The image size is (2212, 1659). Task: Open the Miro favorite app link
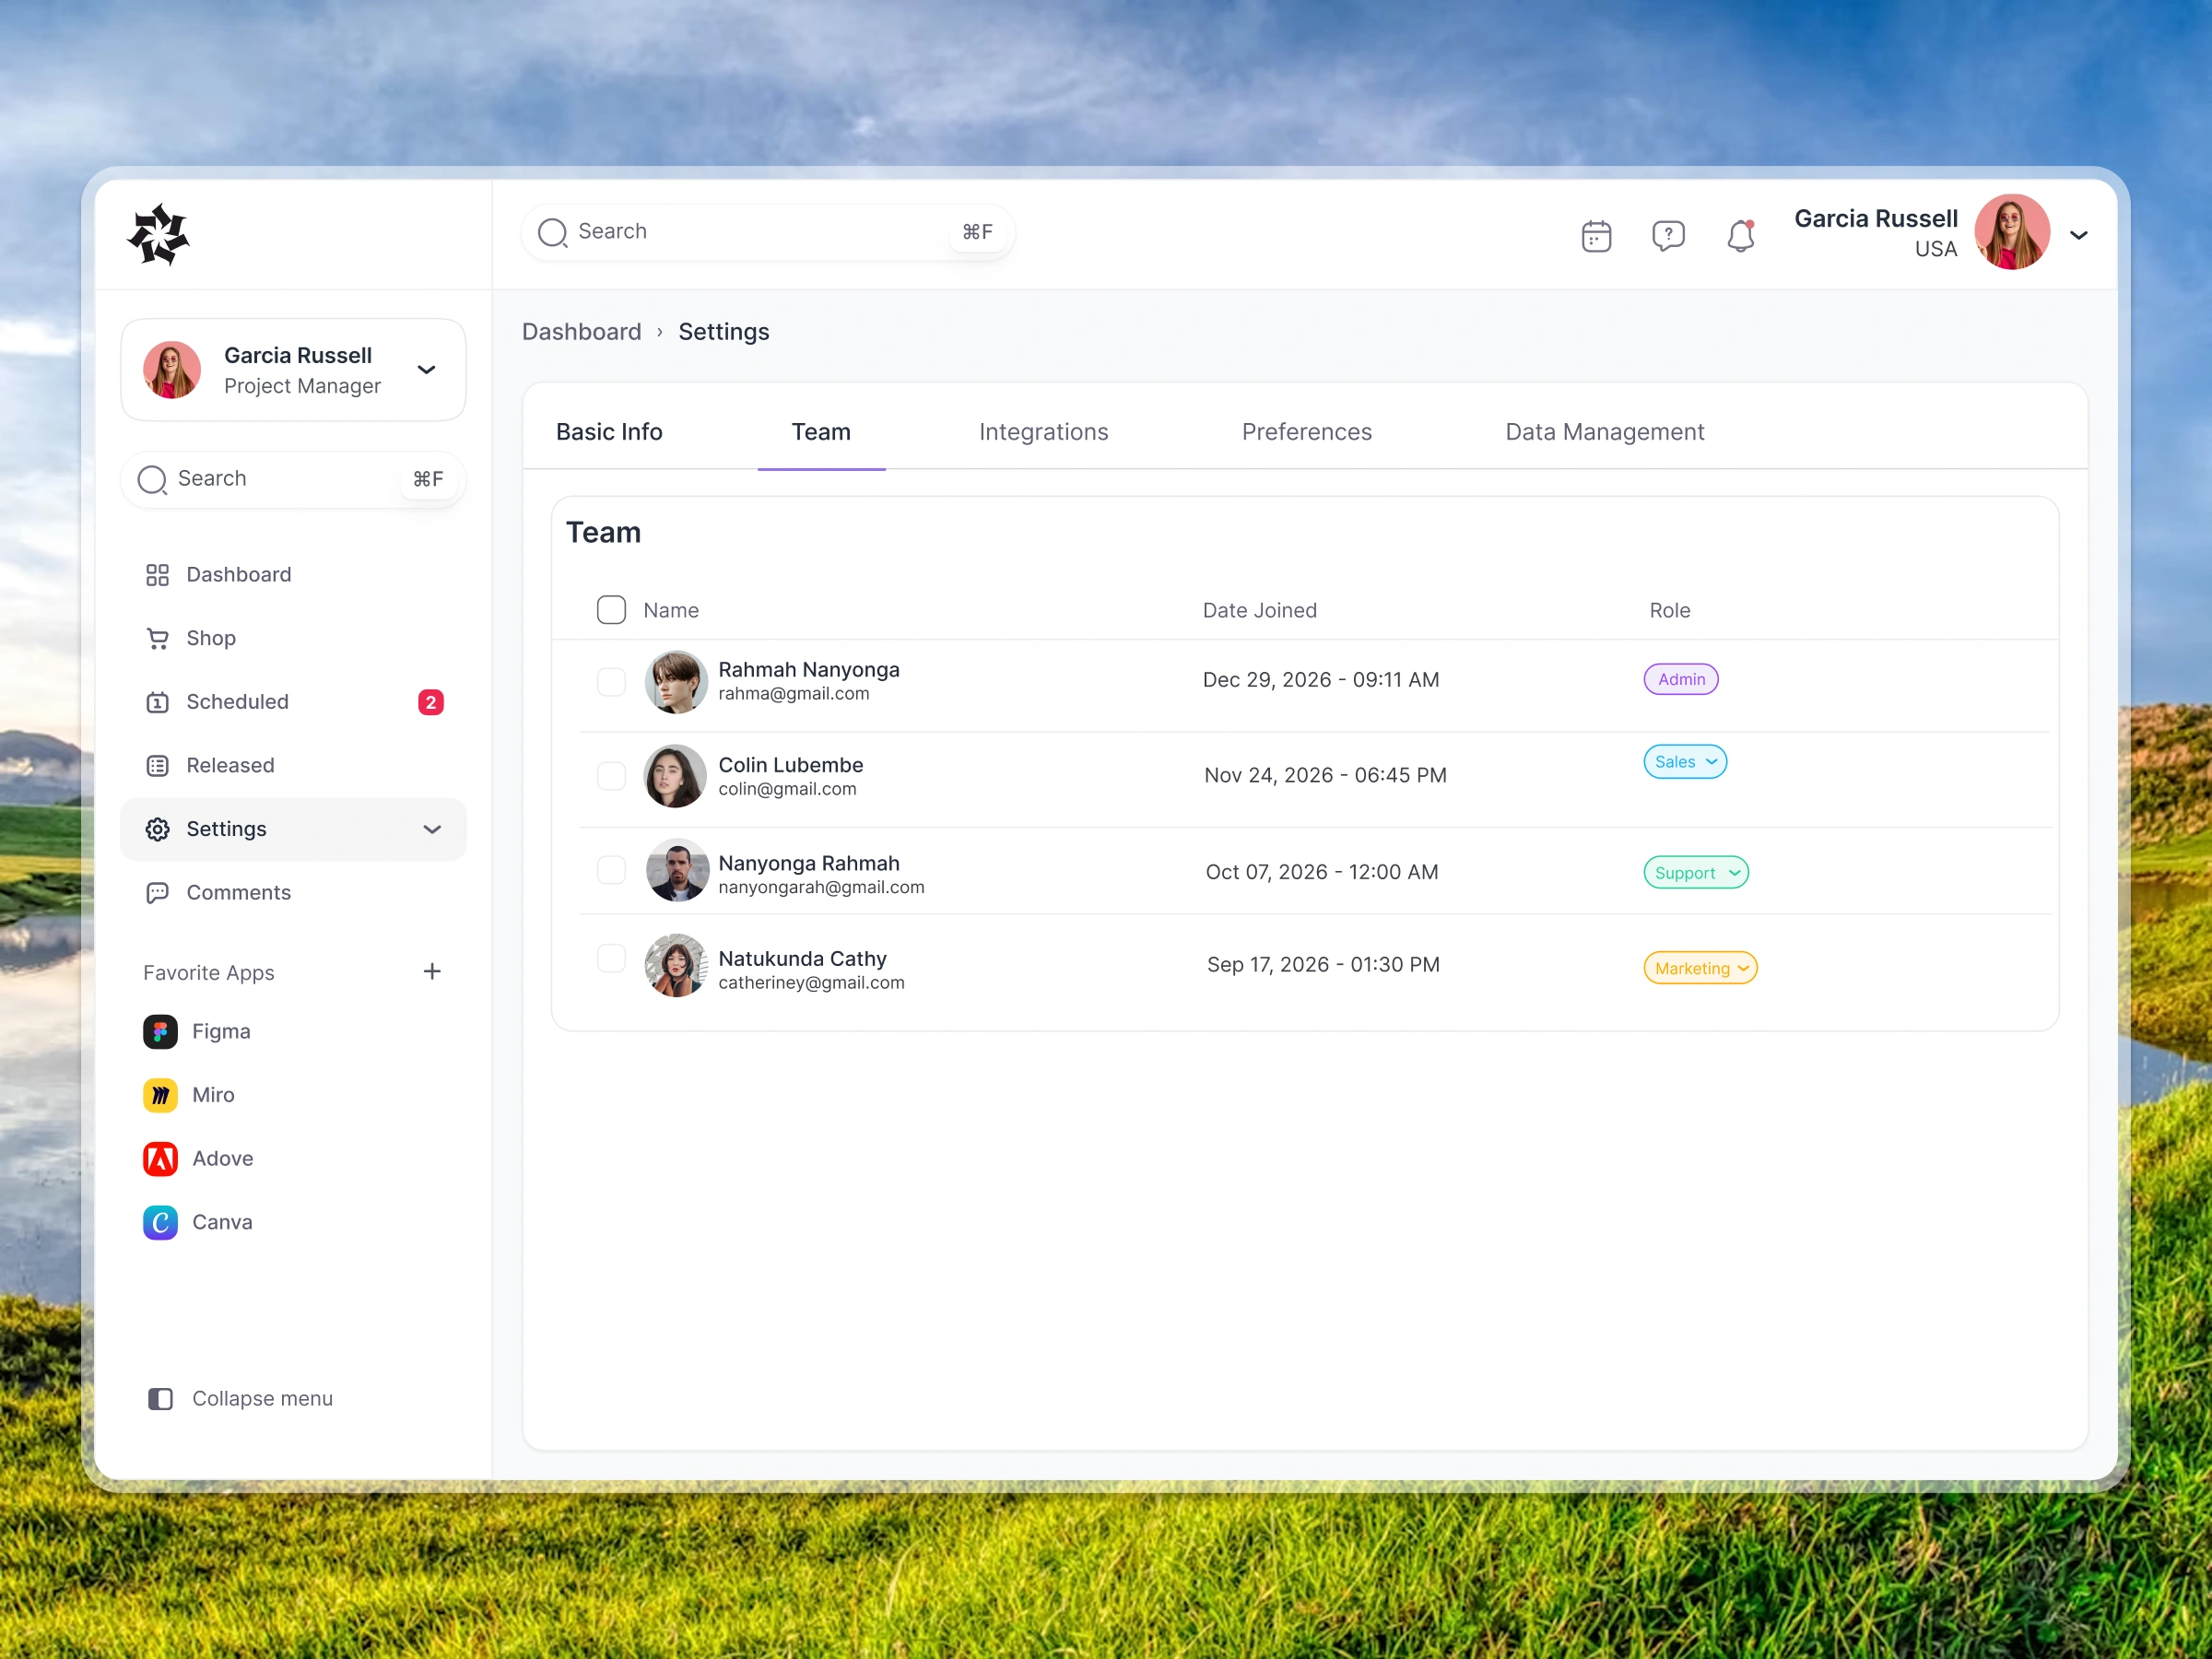click(x=213, y=1095)
